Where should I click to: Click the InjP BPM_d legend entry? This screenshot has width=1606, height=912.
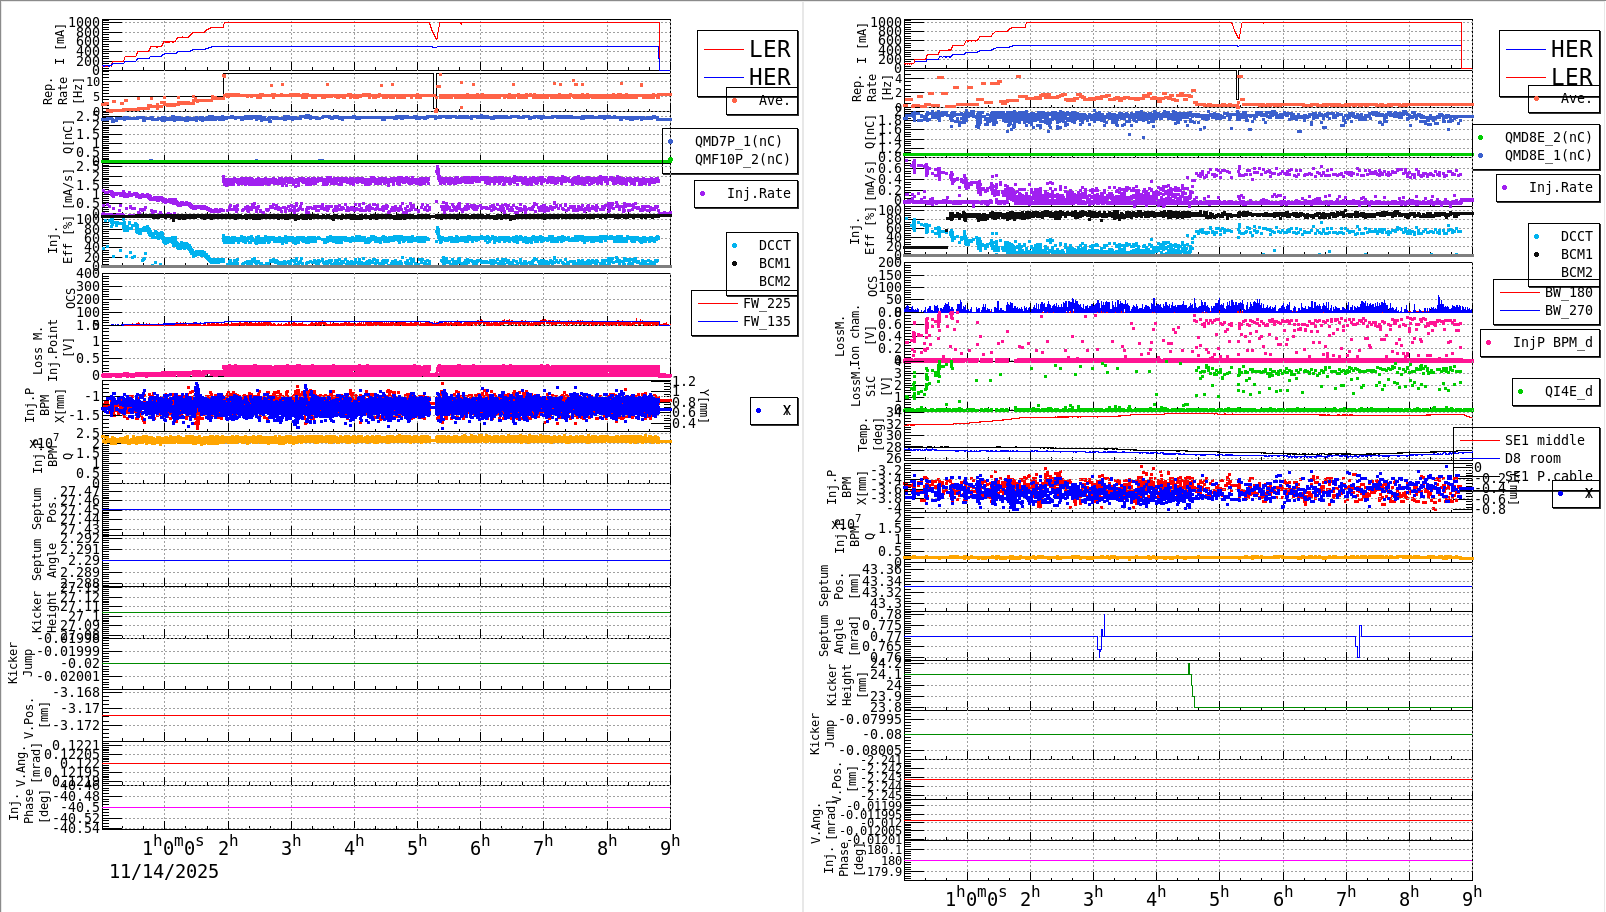pyautogui.click(x=1552, y=342)
